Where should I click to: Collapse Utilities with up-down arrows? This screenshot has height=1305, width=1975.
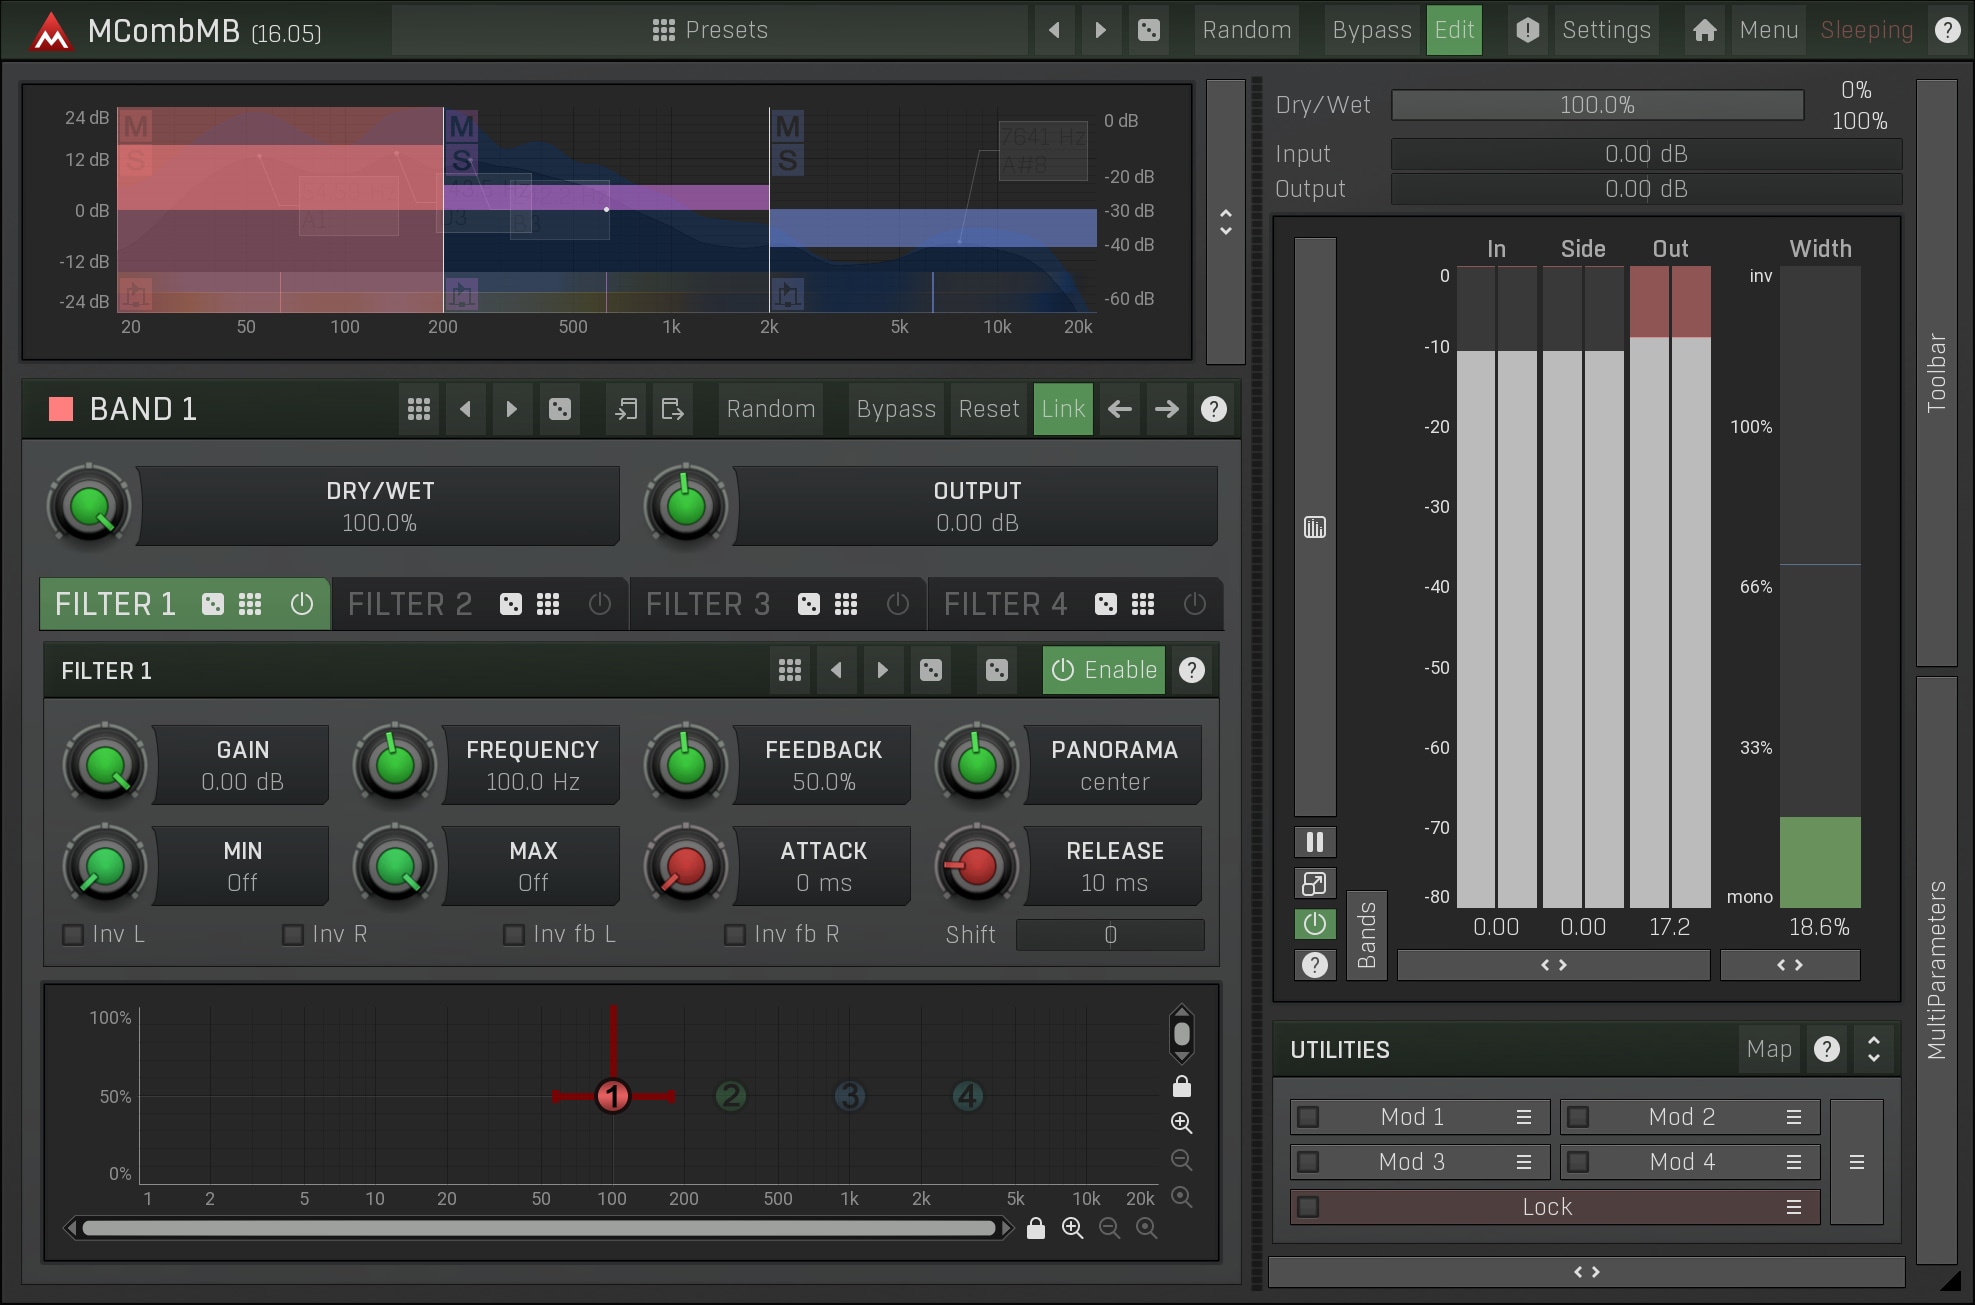pyautogui.click(x=1873, y=1049)
